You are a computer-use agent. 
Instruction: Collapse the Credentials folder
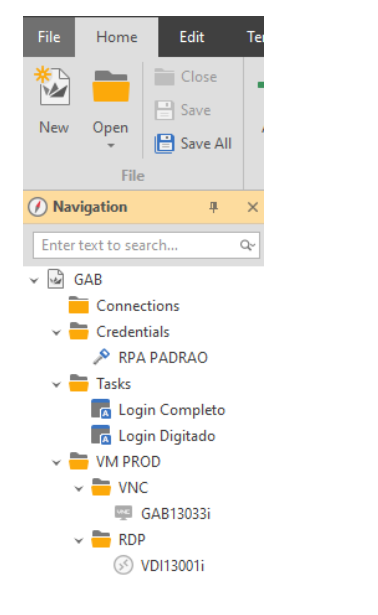(x=56, y=333)
